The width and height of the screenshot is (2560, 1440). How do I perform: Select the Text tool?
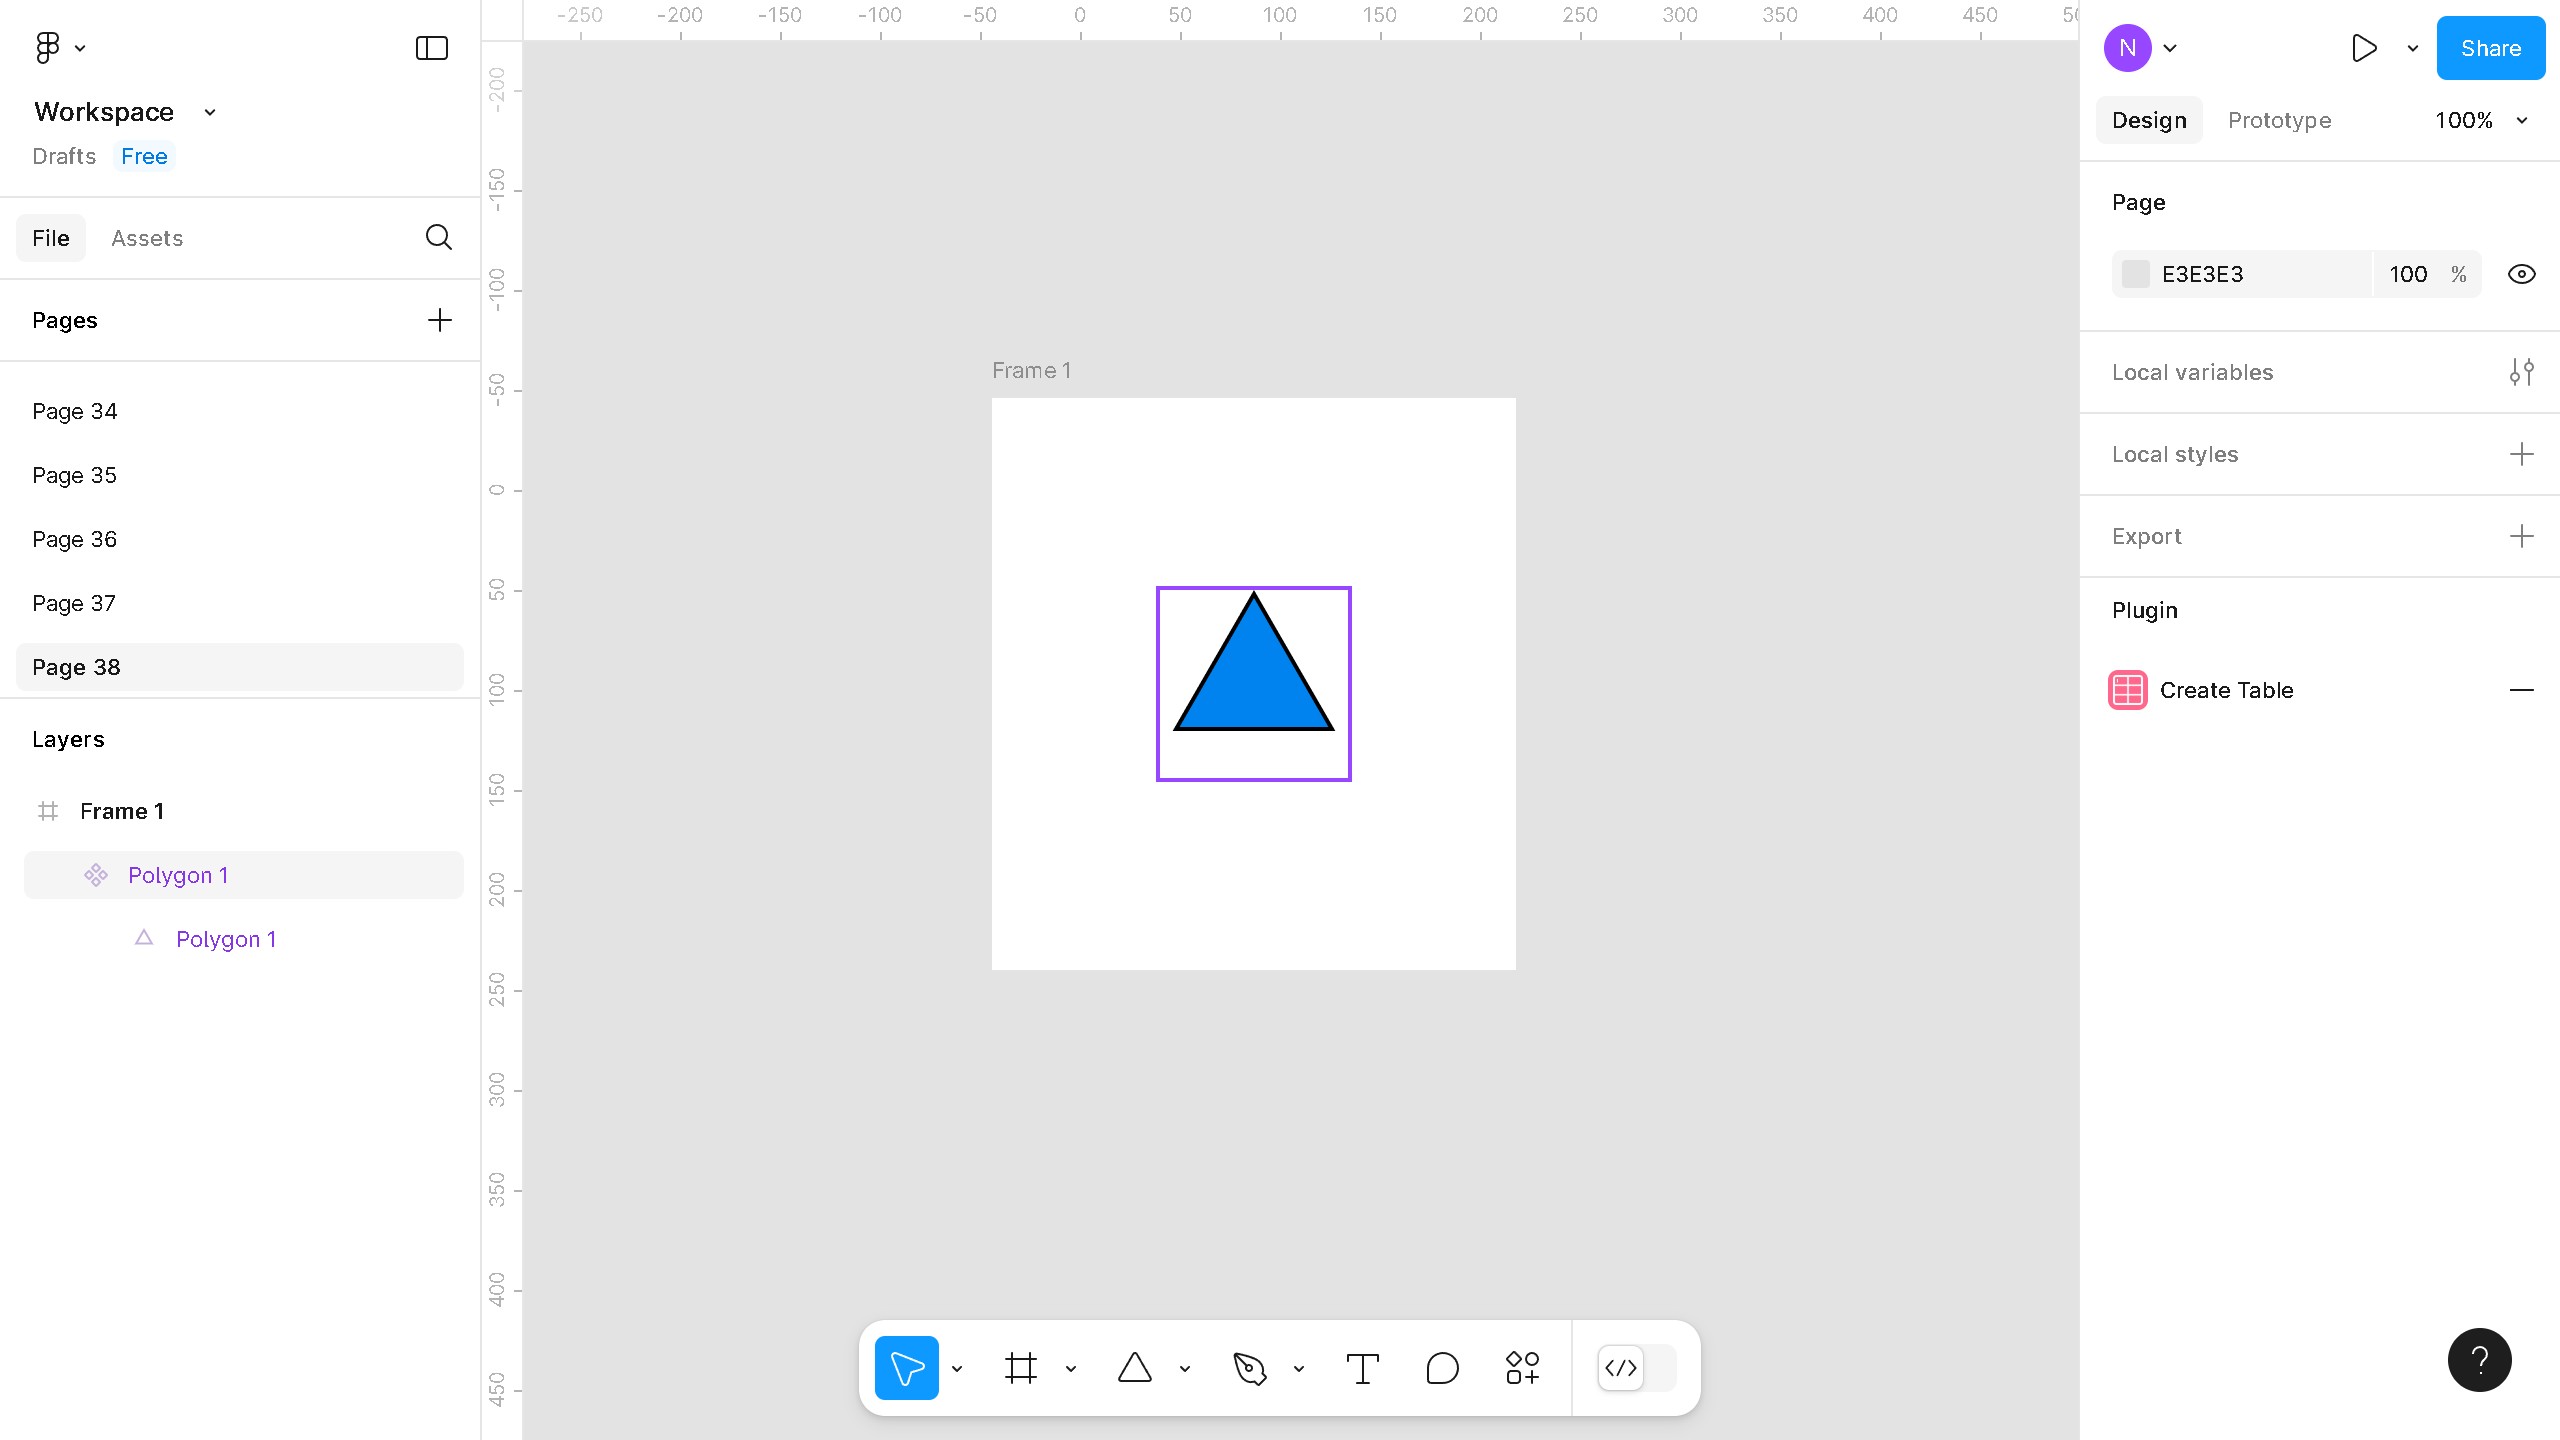pyautogui.click(x=1362, y=1367)
